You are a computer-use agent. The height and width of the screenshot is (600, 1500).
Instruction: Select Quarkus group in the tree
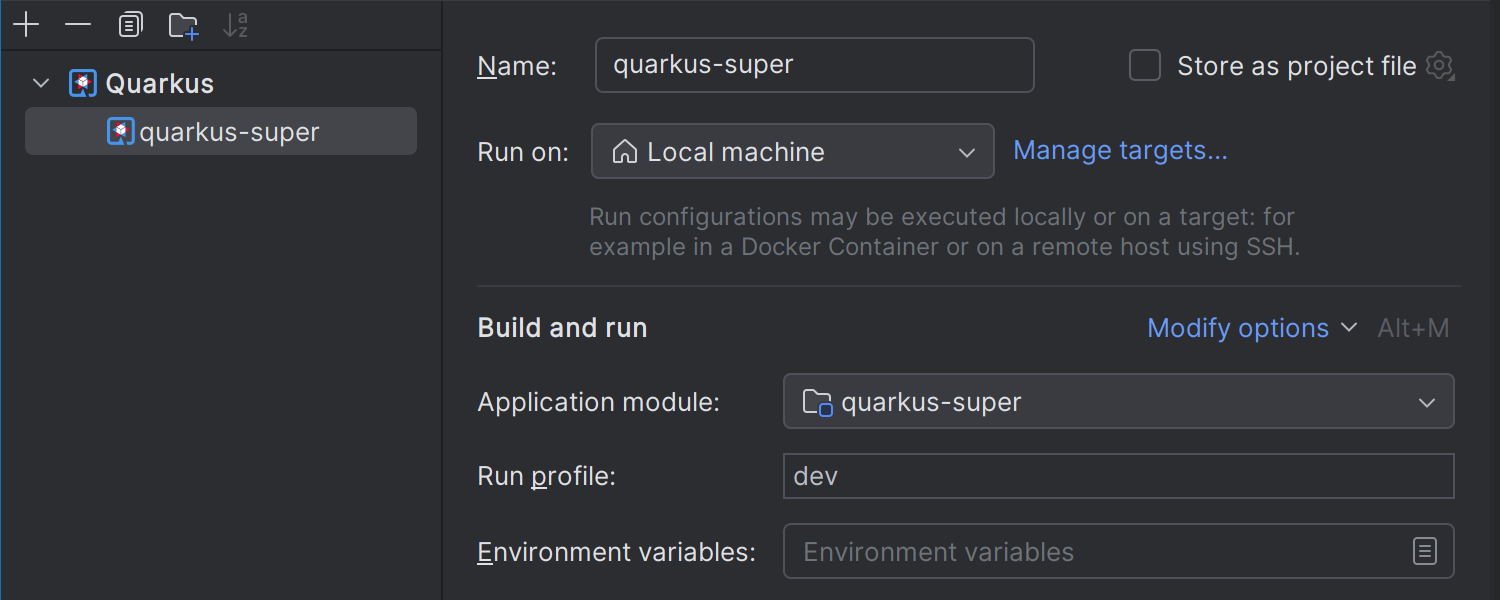click(160, 83)
